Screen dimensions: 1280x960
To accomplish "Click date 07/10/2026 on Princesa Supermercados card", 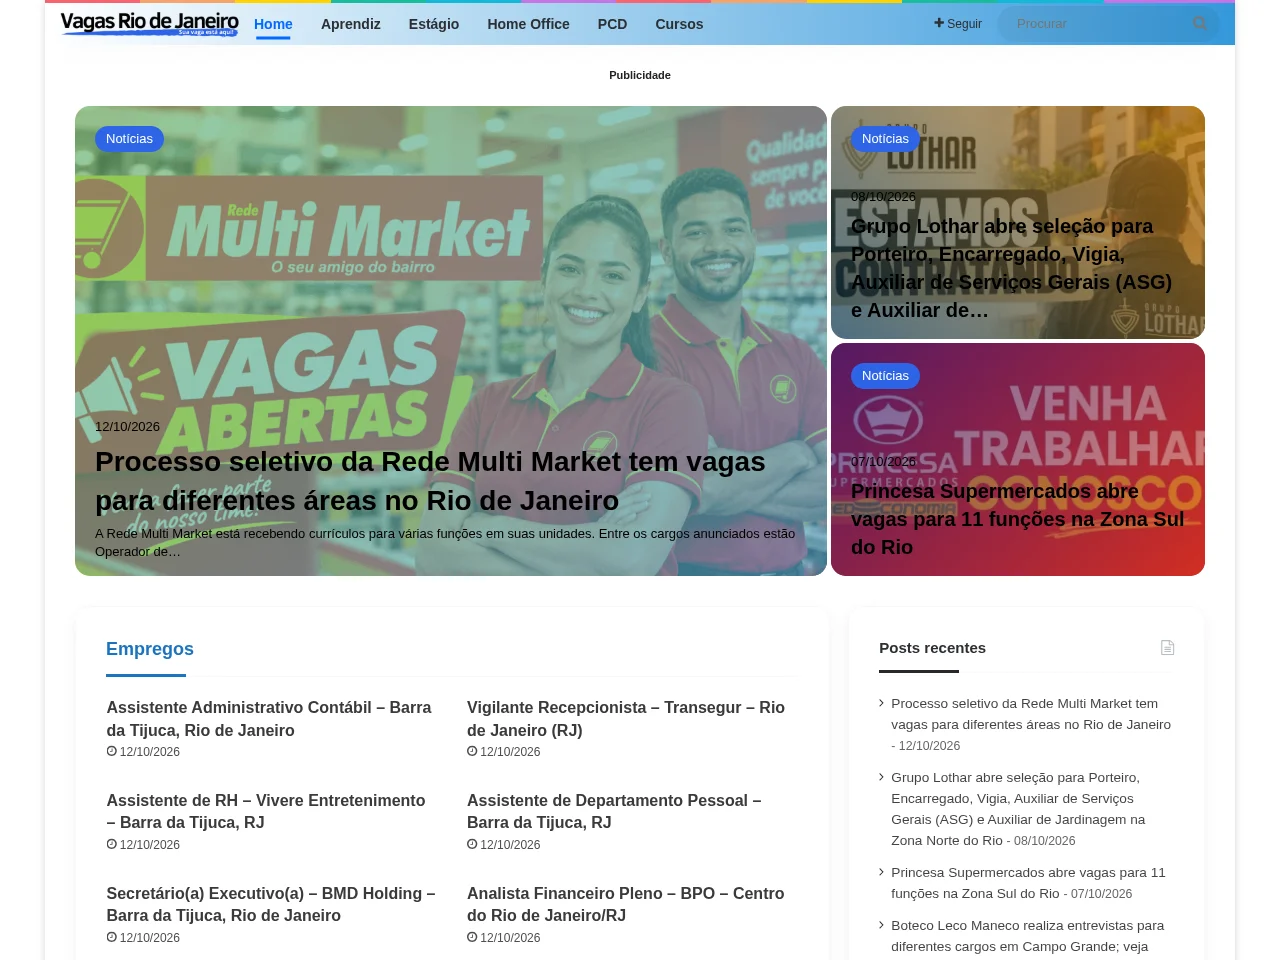I will (x=883, y=461).
